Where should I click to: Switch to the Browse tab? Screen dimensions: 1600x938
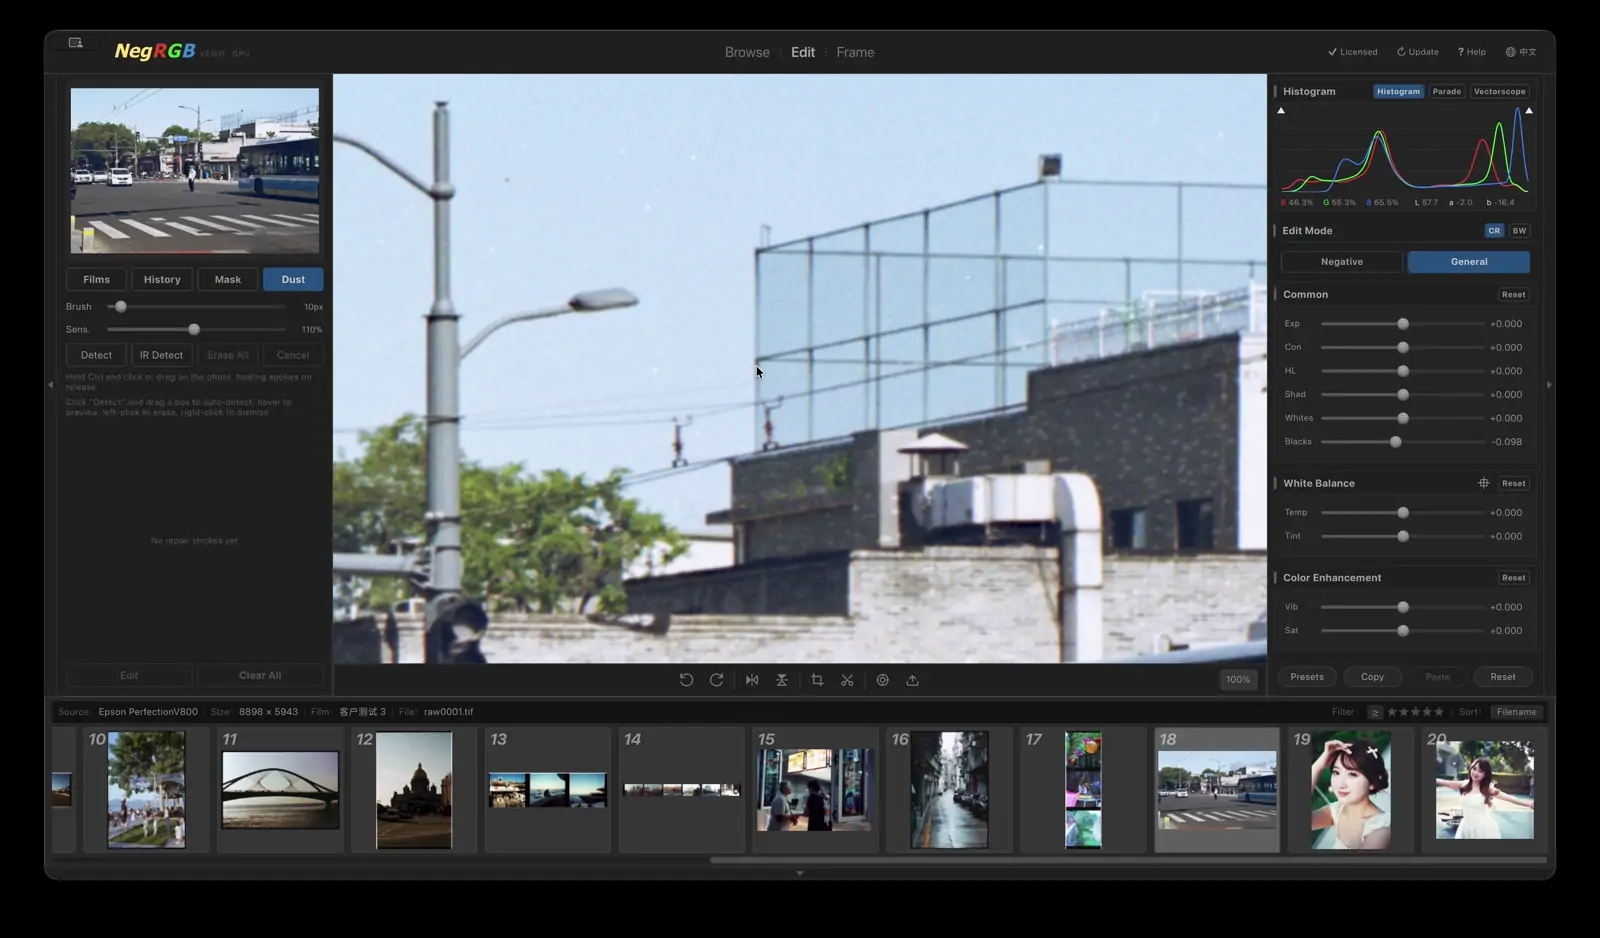click(747, 53)
